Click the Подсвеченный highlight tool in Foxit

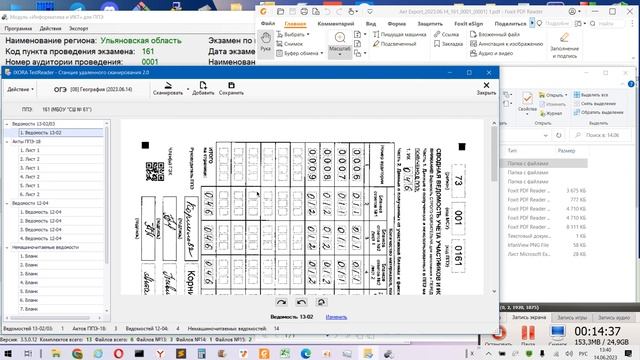click(394, 44)
